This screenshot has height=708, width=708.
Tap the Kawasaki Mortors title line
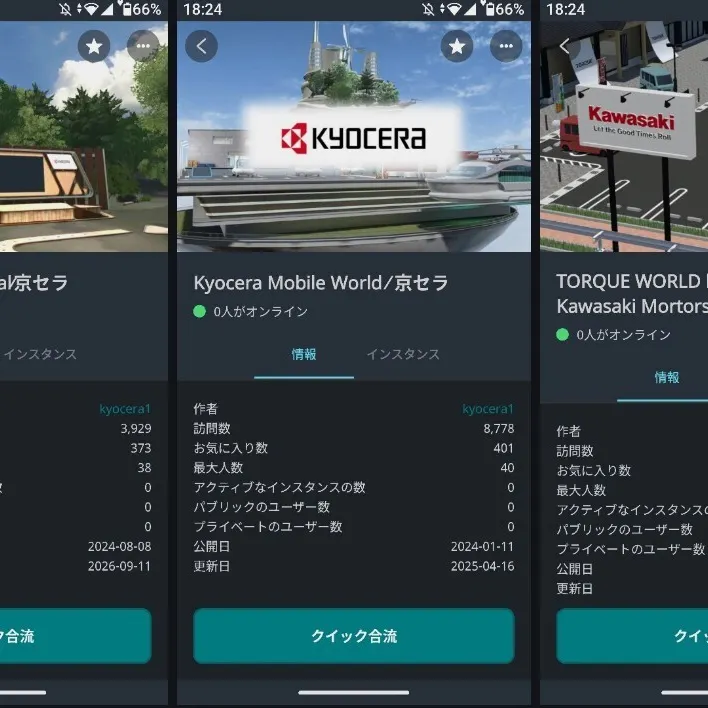632,306
